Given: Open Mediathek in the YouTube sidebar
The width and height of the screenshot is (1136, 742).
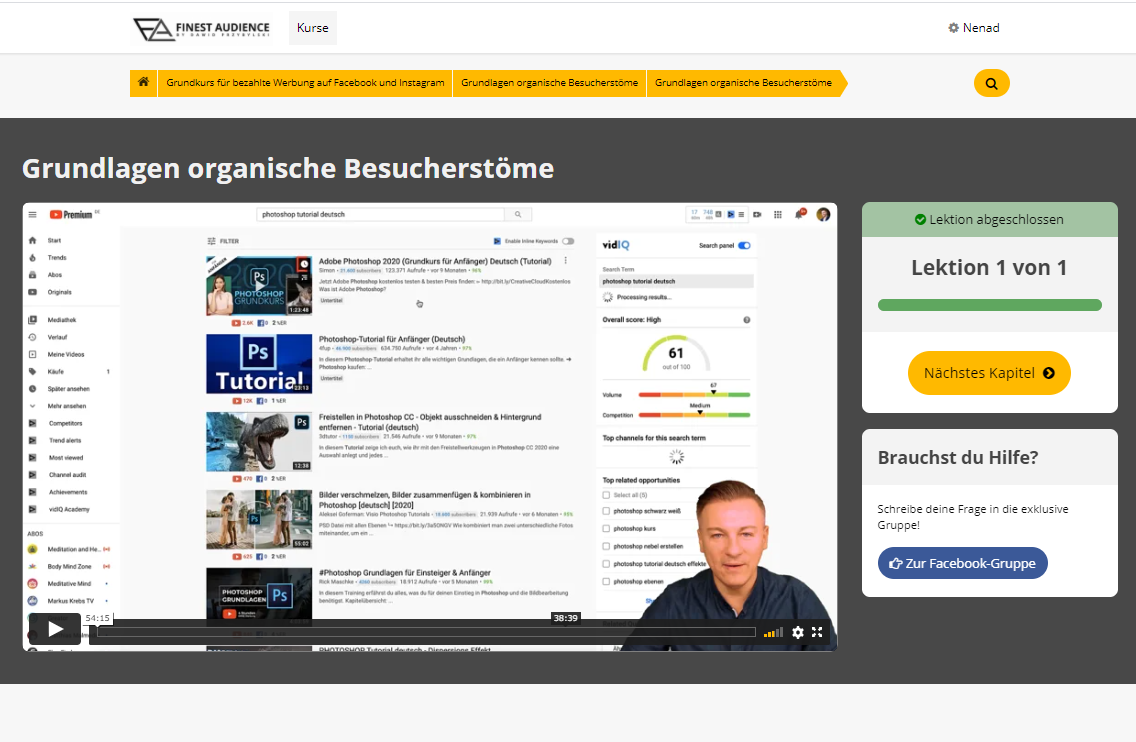Looking at the screenshot, I should tap(62, 320).
